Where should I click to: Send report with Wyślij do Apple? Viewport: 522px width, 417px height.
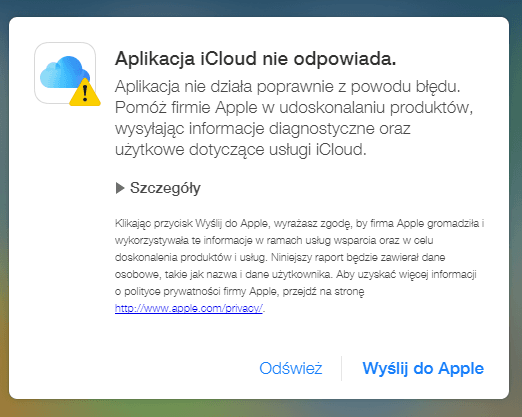(423, 368)
